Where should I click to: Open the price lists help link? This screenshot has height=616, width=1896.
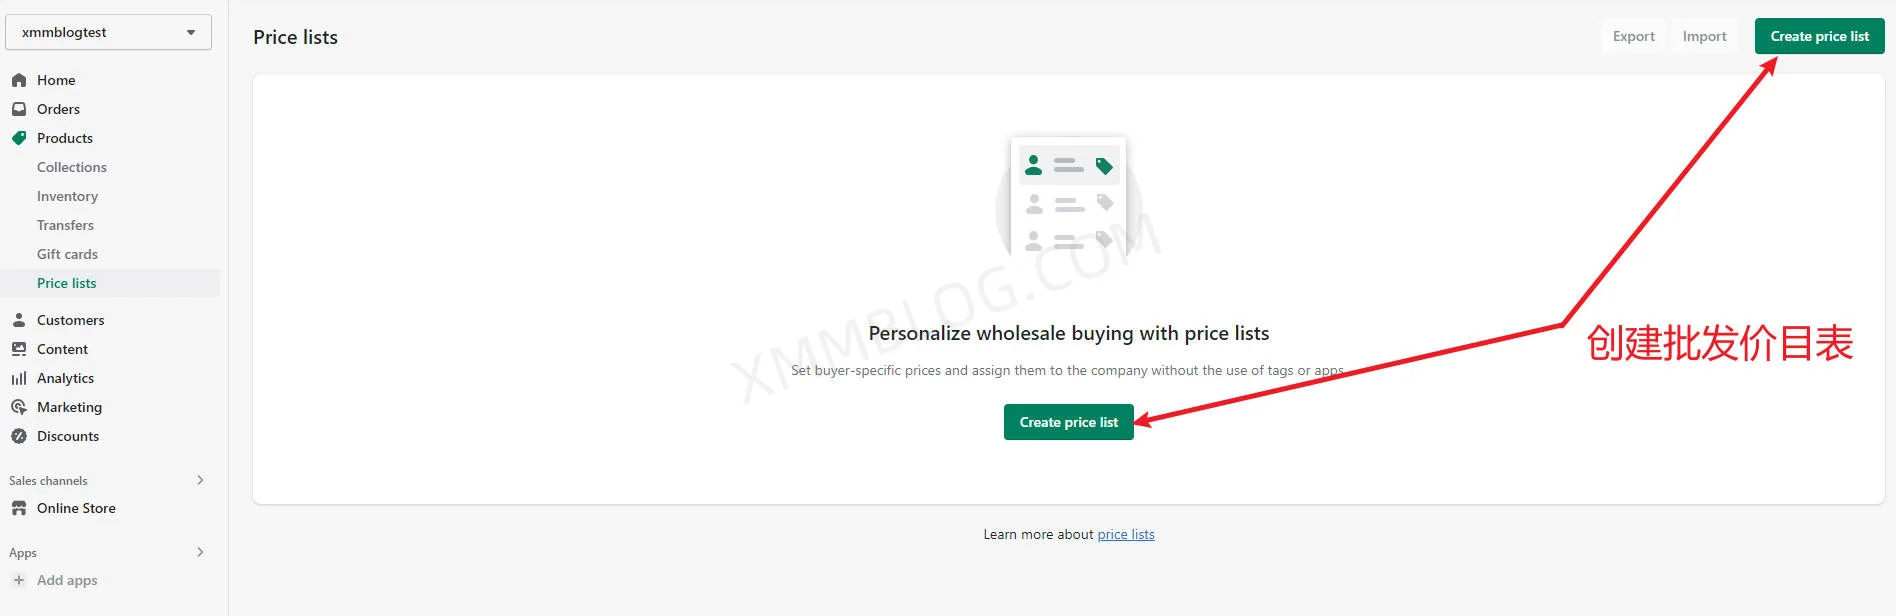click(x=1125, y=534)
